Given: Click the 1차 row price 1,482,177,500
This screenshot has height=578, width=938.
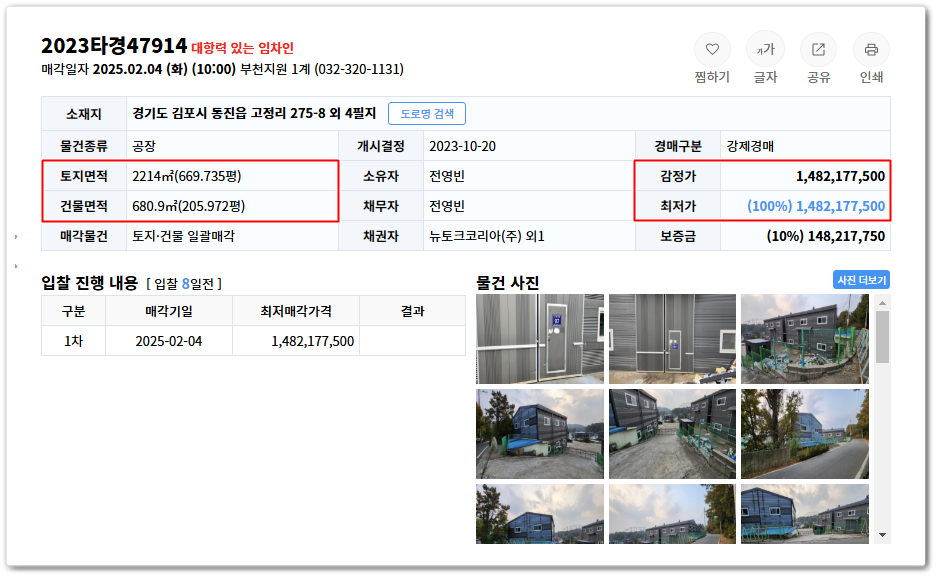Looking at the screenshot, I should [x=313, y=341].
